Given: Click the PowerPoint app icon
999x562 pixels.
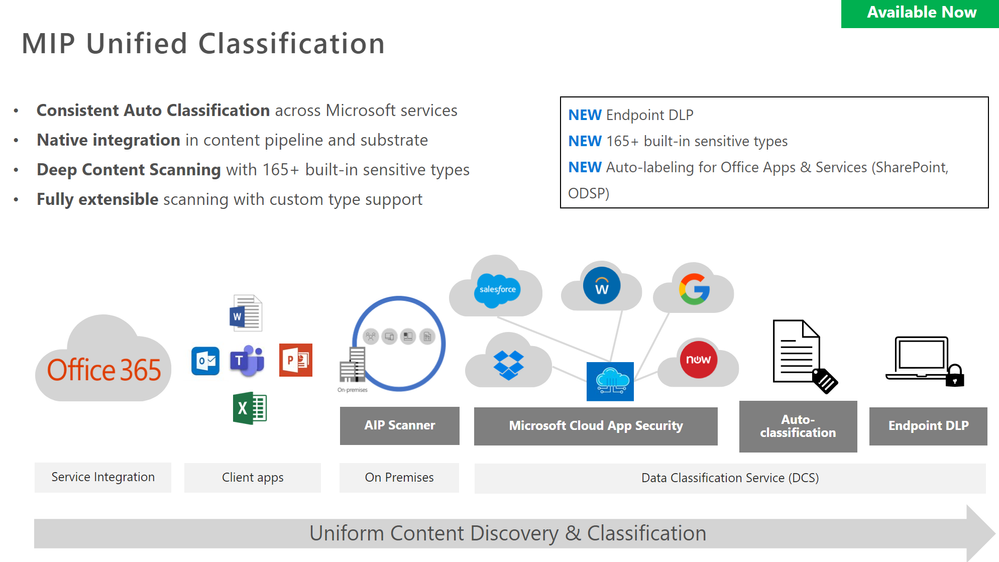Looking at the screenshot, I should click(x=296, y=360).
